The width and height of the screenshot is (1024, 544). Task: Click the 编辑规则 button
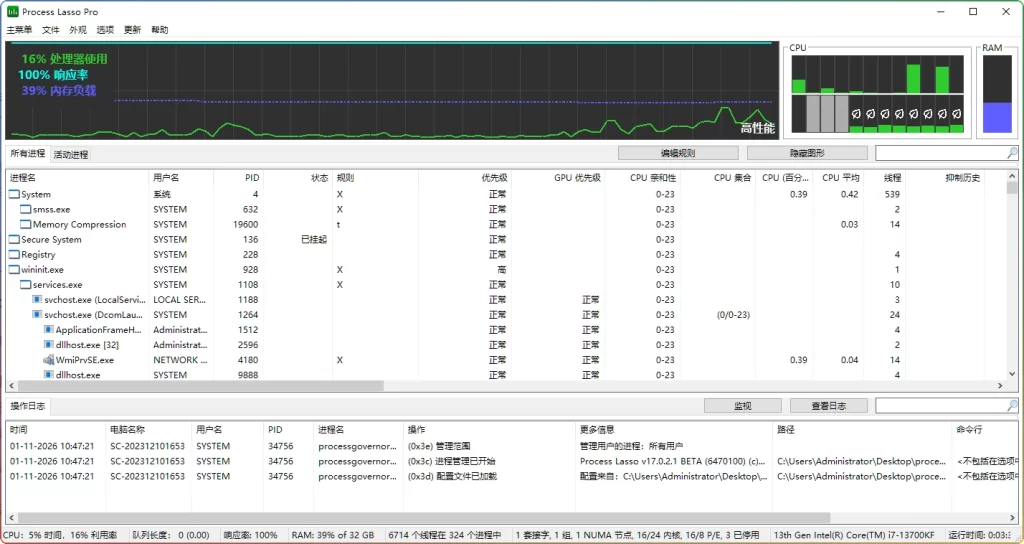pyautogui.click(x=678, y=153)
